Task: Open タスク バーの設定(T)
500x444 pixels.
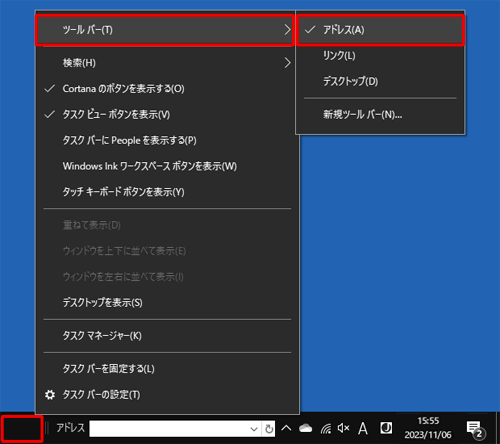Action: pyautogui.click(x=167, y=395)
